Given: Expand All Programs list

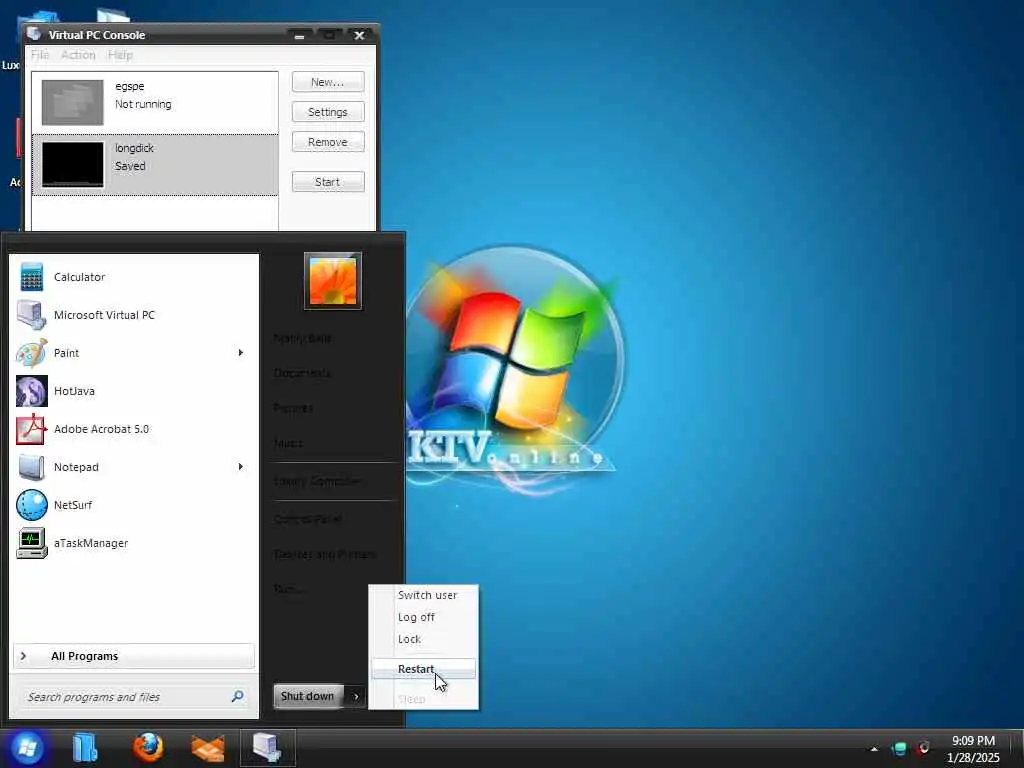Looking at the screenshot, I should [134, 656].
